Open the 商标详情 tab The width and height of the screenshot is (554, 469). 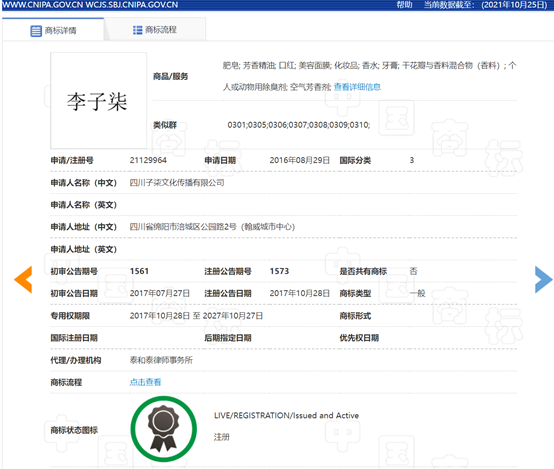point(53,30)
